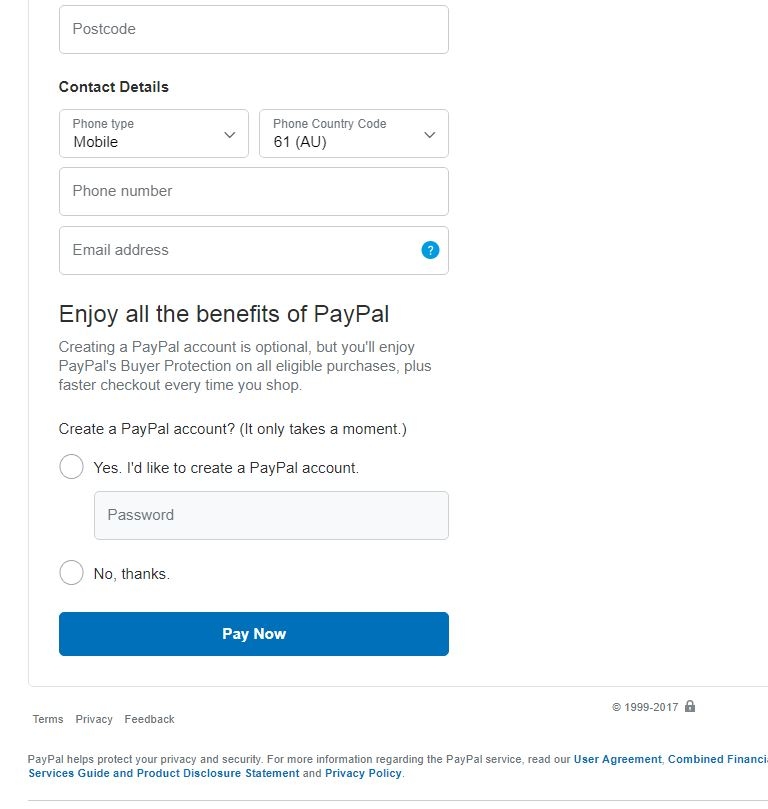Expand the Phone Country Code dropdown
This screenshot has width=768, height=809.
coord(353,133)
